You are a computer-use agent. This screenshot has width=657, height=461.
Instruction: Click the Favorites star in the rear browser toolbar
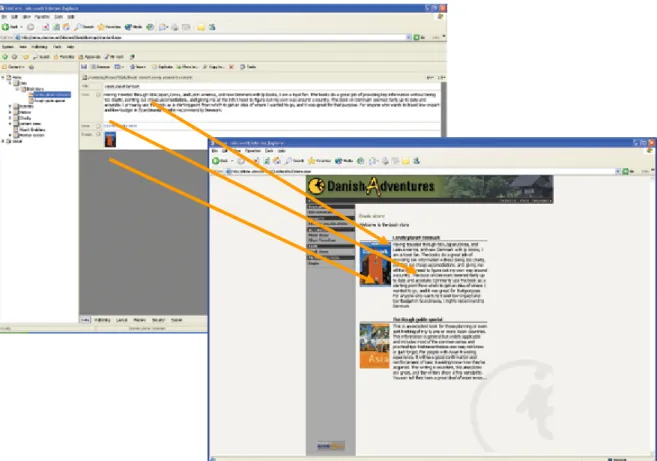click(101, 27)
